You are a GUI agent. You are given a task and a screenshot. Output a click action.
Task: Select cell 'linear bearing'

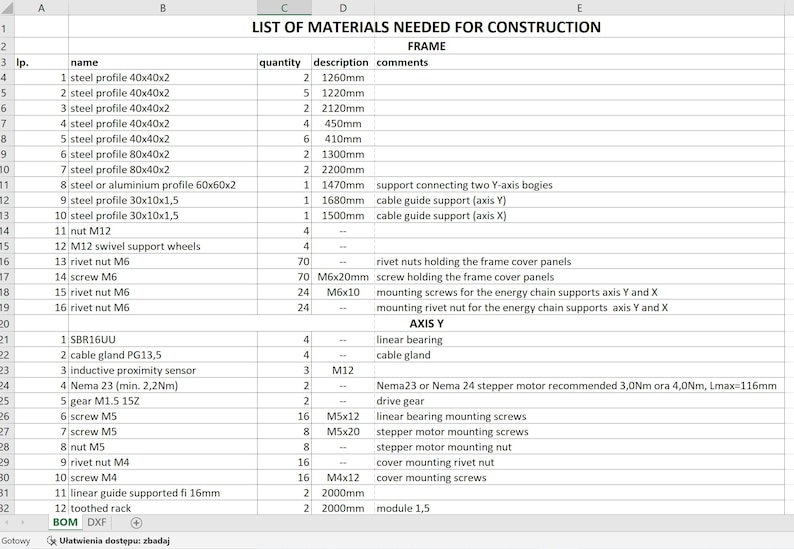click(579, 339)
